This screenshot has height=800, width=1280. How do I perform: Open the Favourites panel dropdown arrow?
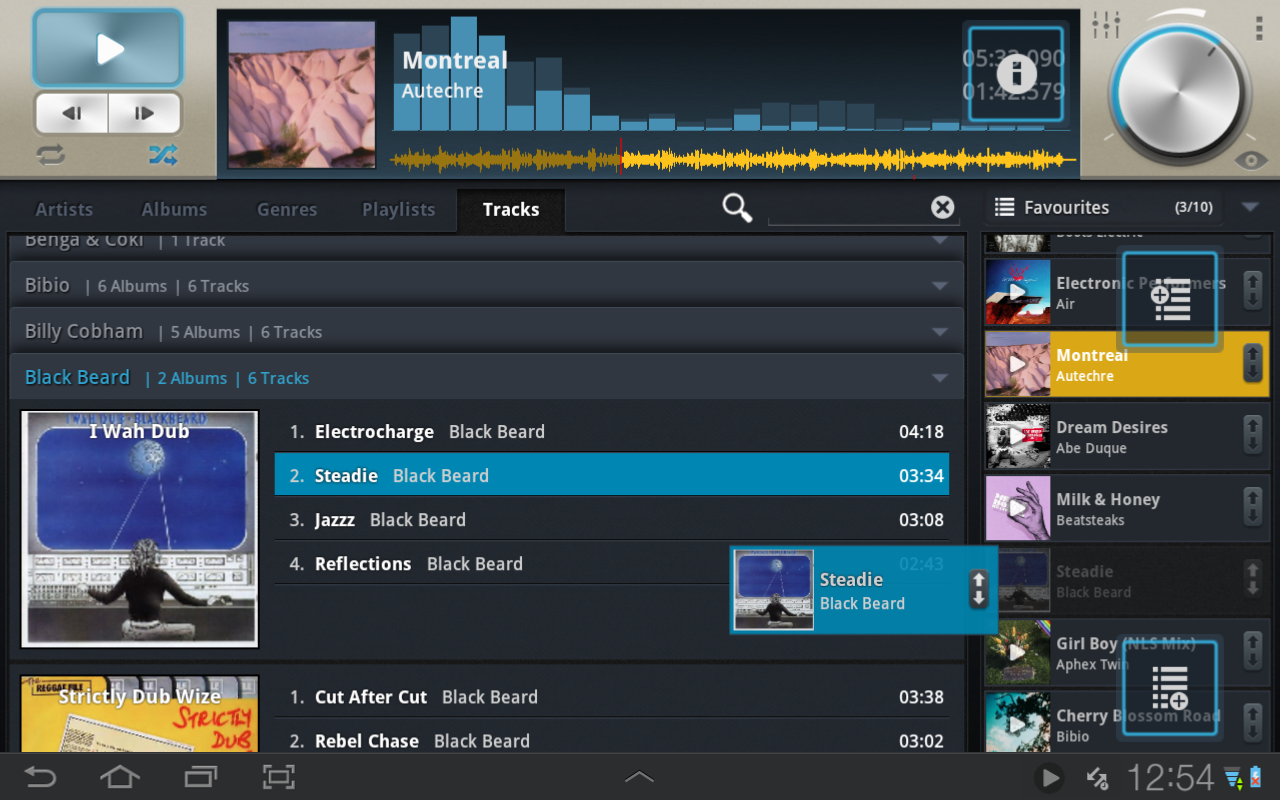click(x=1248, y=207)
